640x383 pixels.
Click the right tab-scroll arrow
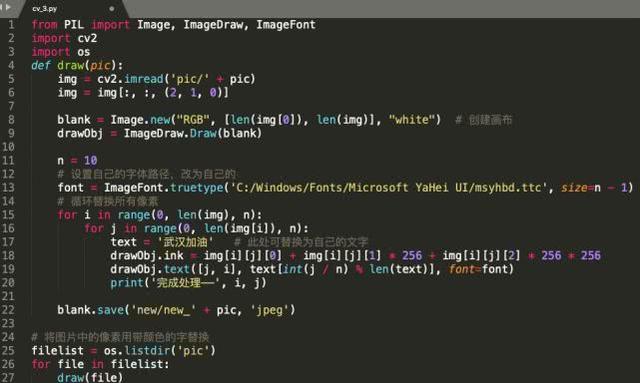coord(9,7)
